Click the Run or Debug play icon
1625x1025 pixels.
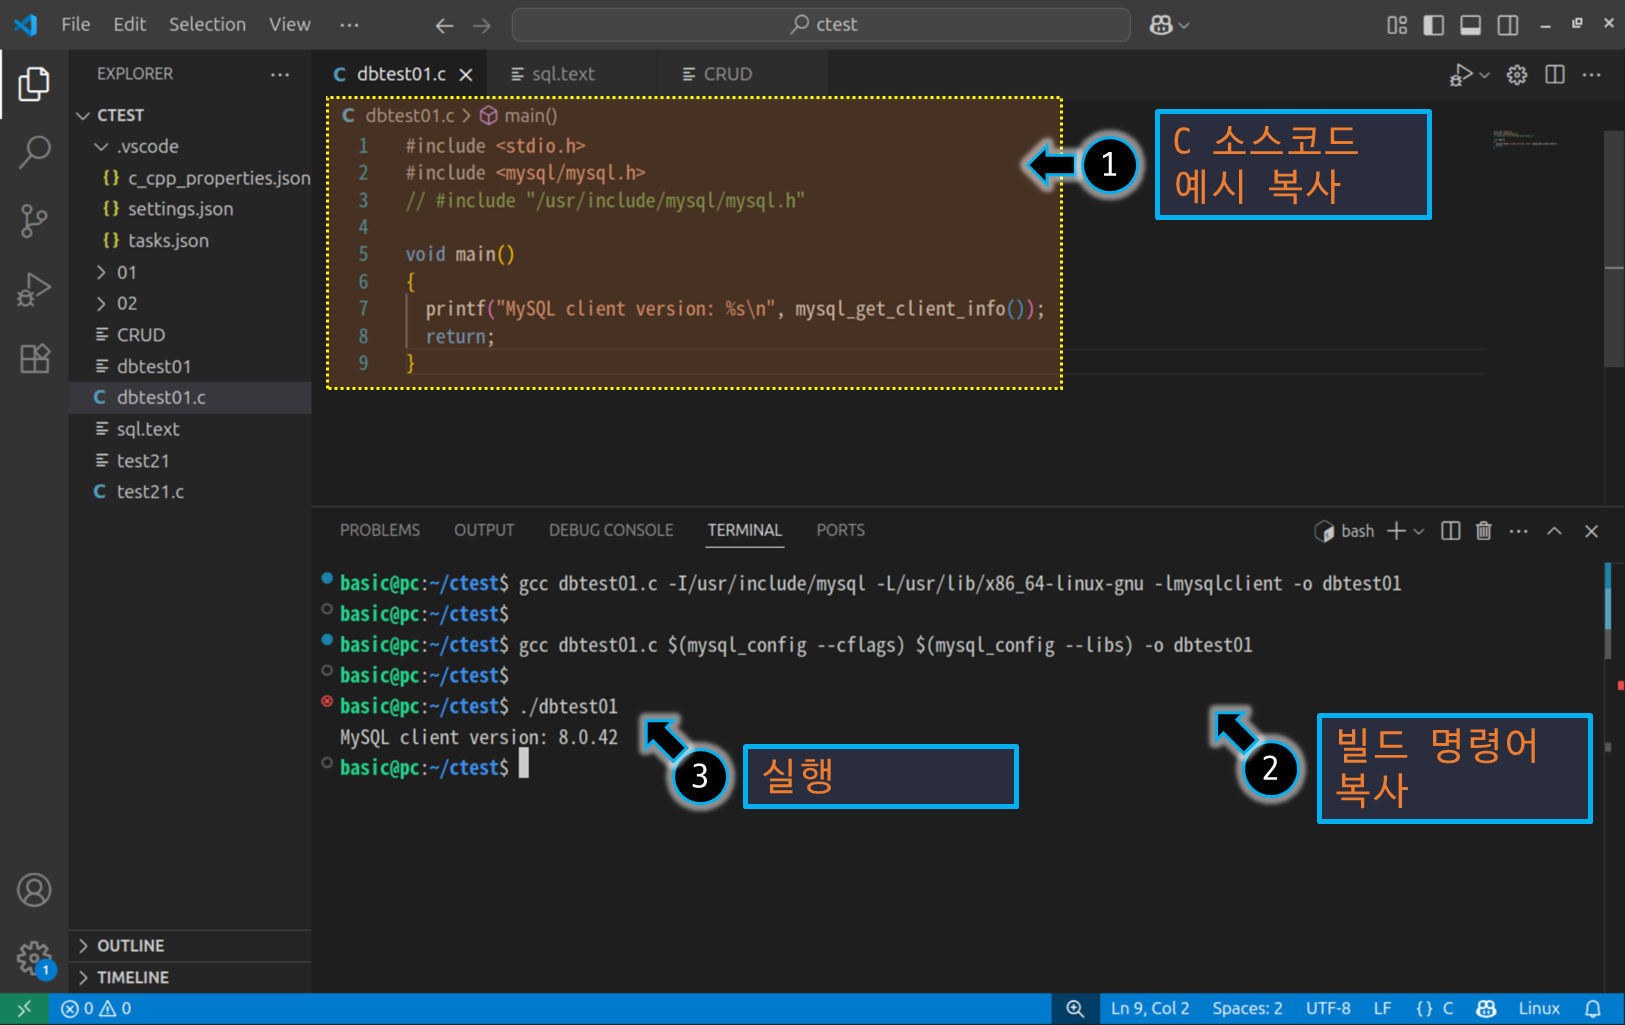click(1460, 75)
